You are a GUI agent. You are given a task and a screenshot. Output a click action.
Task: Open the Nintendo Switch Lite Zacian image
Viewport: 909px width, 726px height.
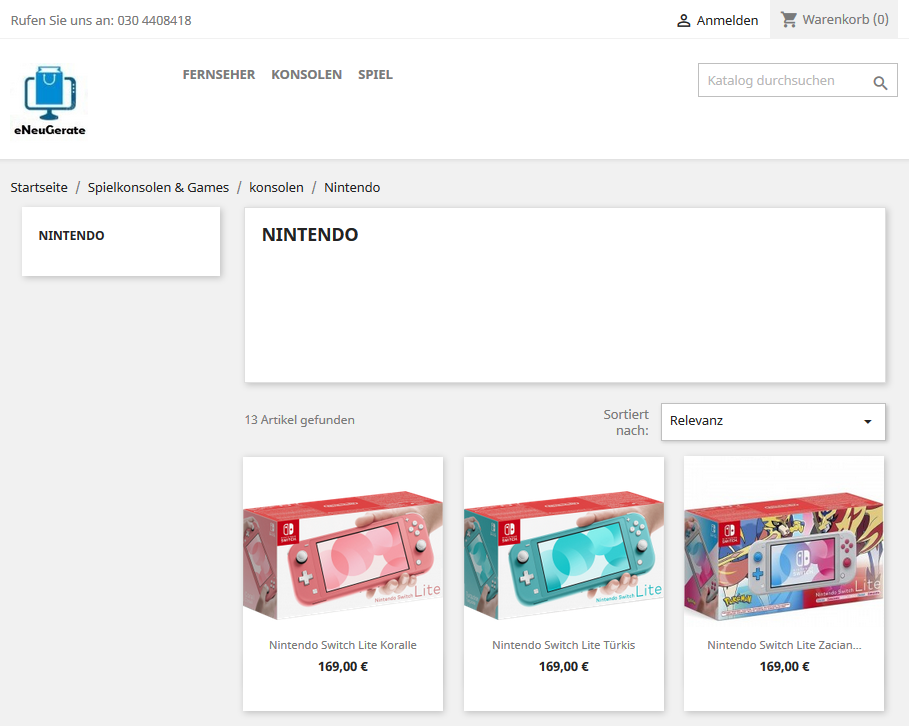[x=784, y=555]
